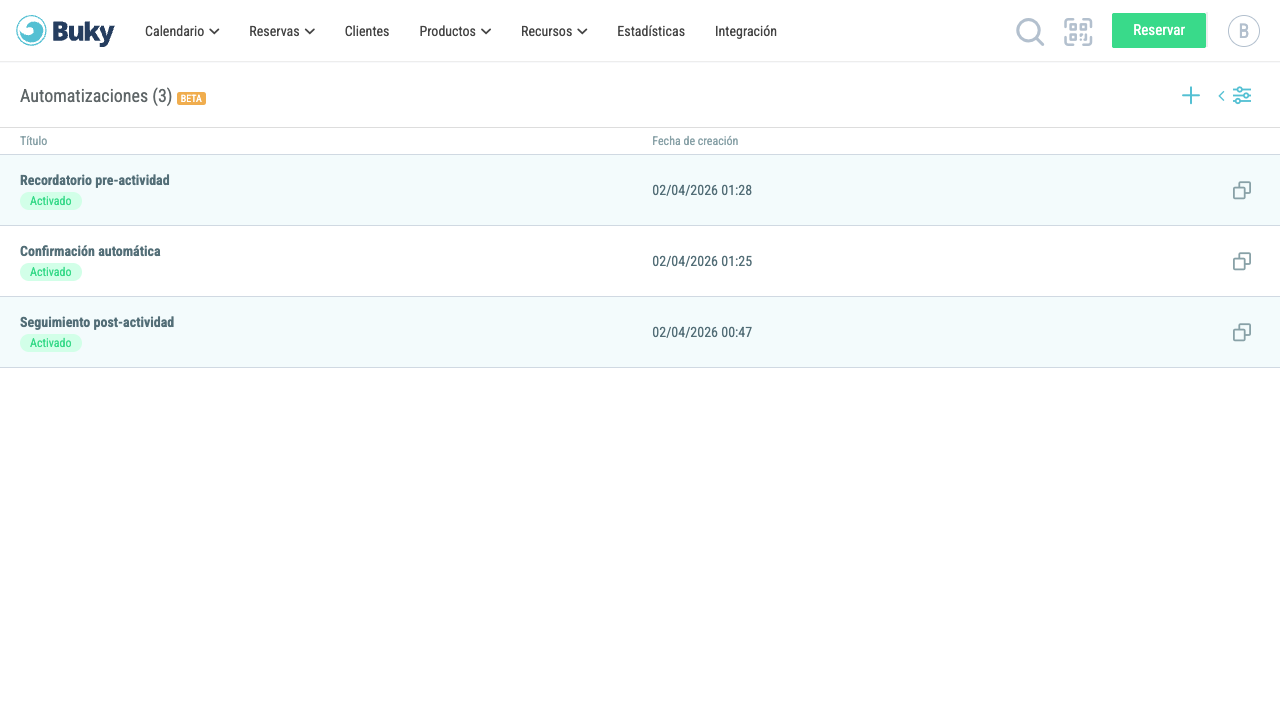Expand the Recursos dropdown menu

click(x=554, y=31)
